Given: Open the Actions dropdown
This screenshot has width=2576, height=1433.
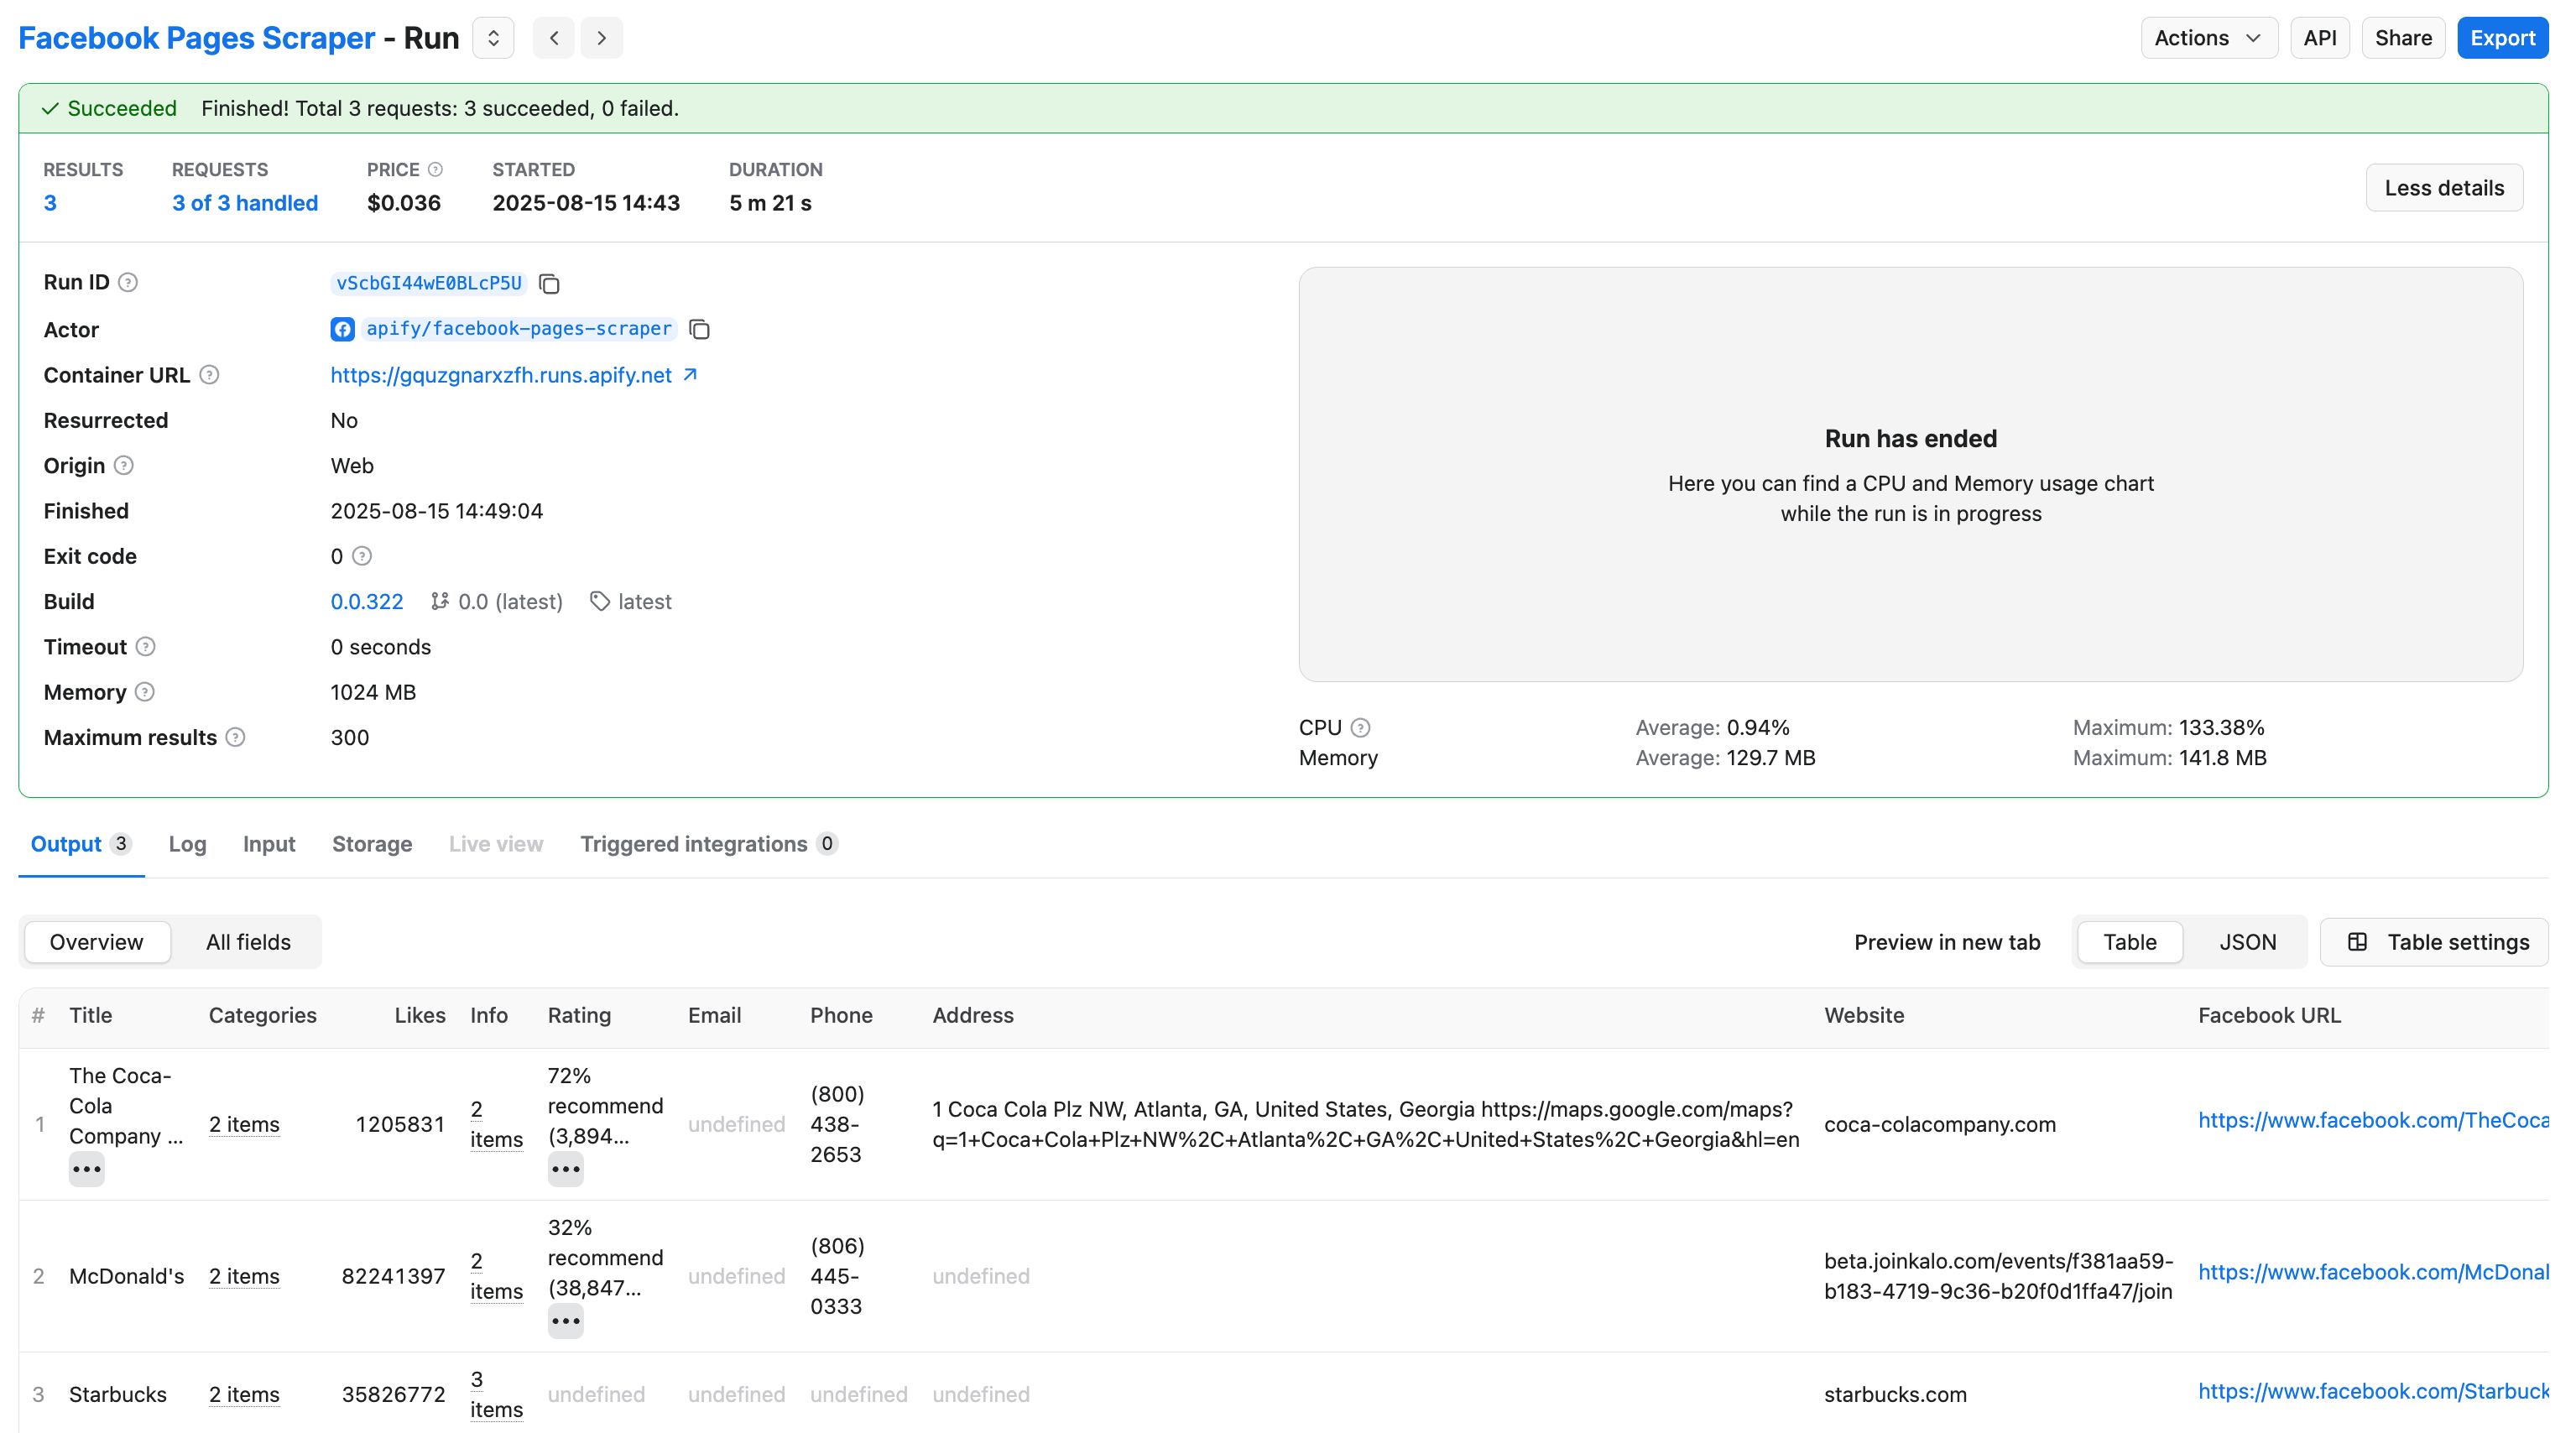Looking at the screenshot, I should point(2208,37).
